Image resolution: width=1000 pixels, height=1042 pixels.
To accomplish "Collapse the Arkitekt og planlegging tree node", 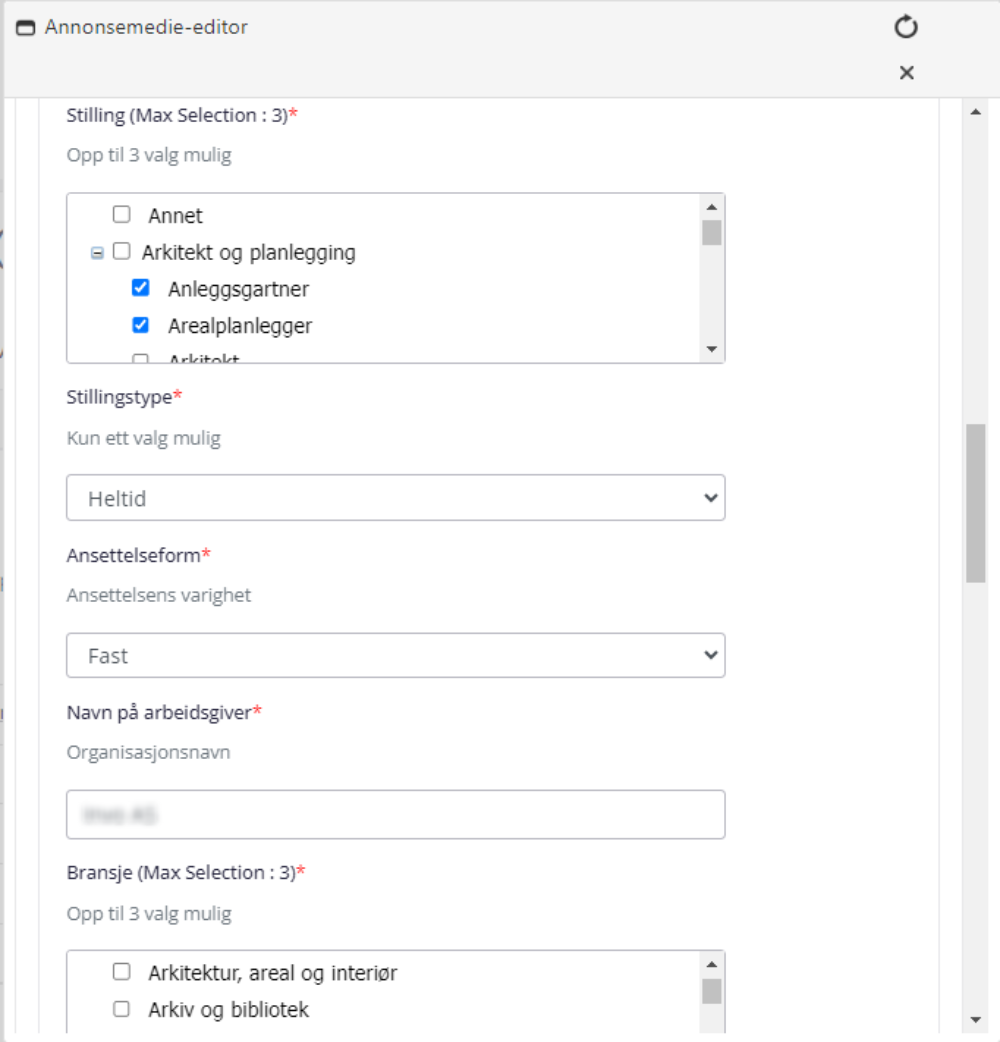I will [97, 253].
